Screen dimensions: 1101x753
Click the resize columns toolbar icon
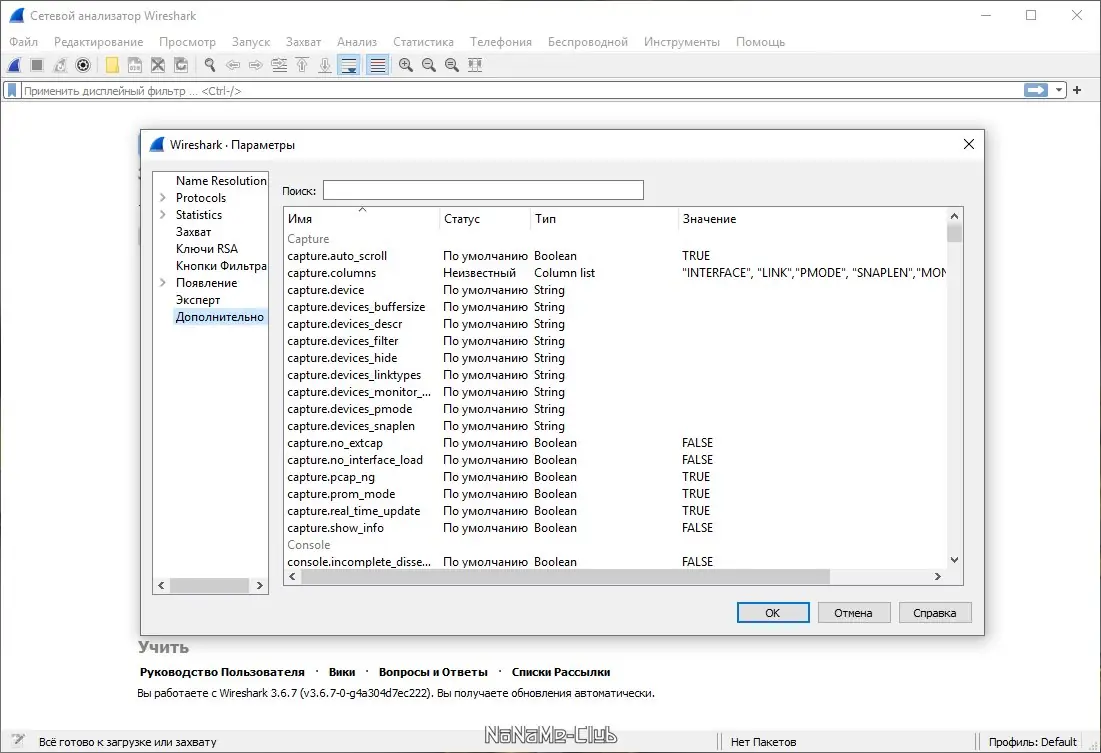pyautogui.click(x=475, y=65)
